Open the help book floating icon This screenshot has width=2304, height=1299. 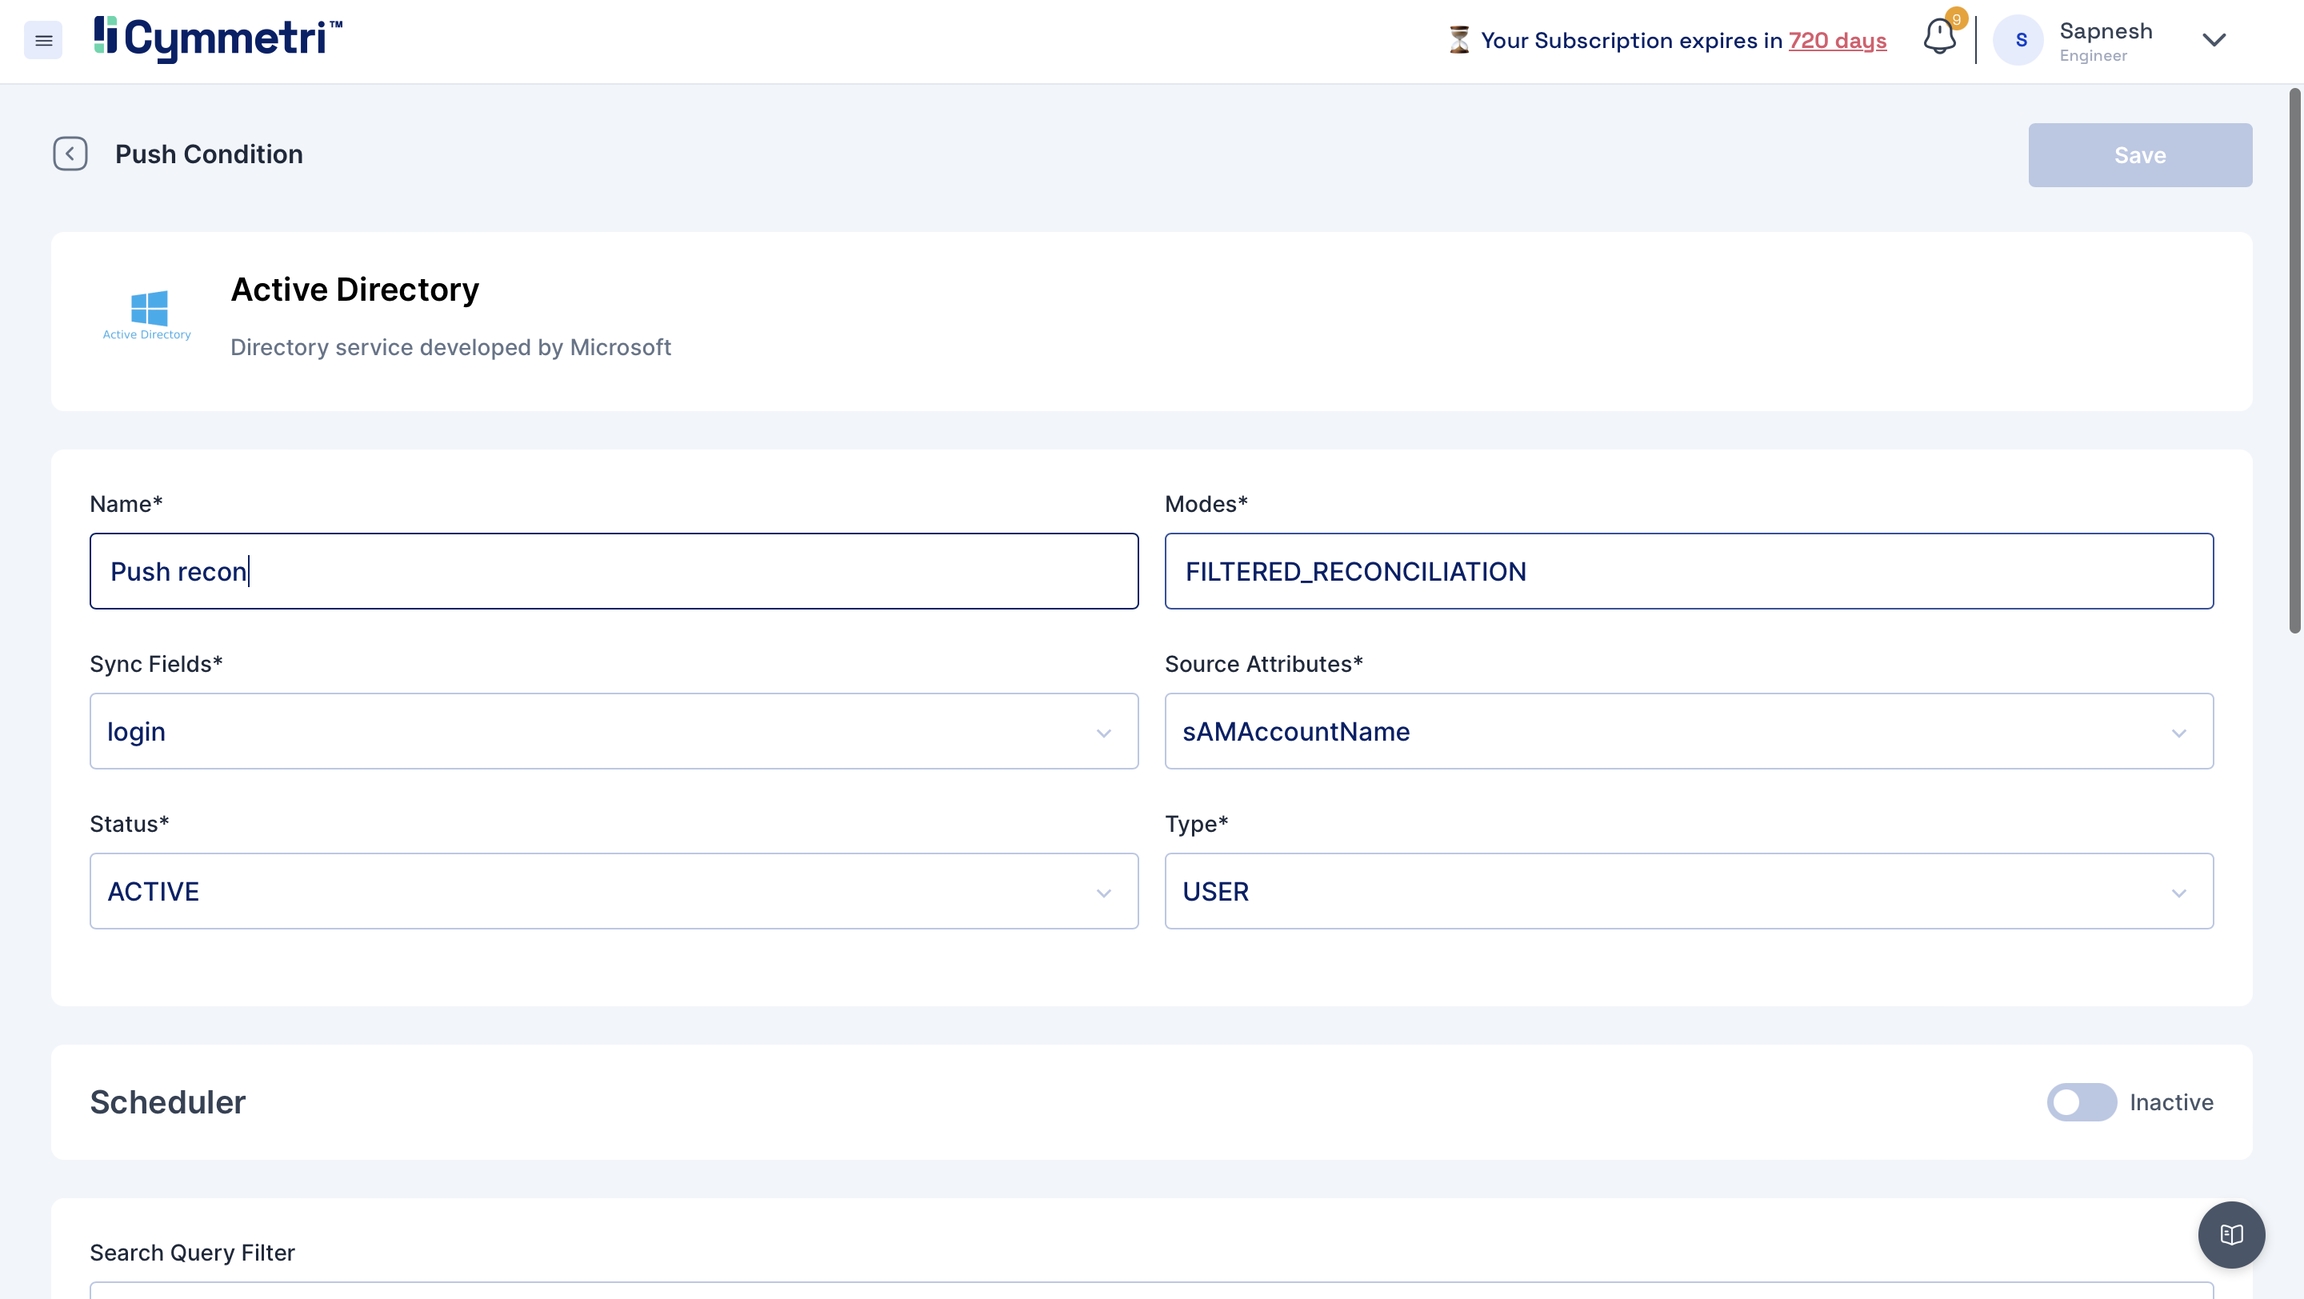2231,1234
